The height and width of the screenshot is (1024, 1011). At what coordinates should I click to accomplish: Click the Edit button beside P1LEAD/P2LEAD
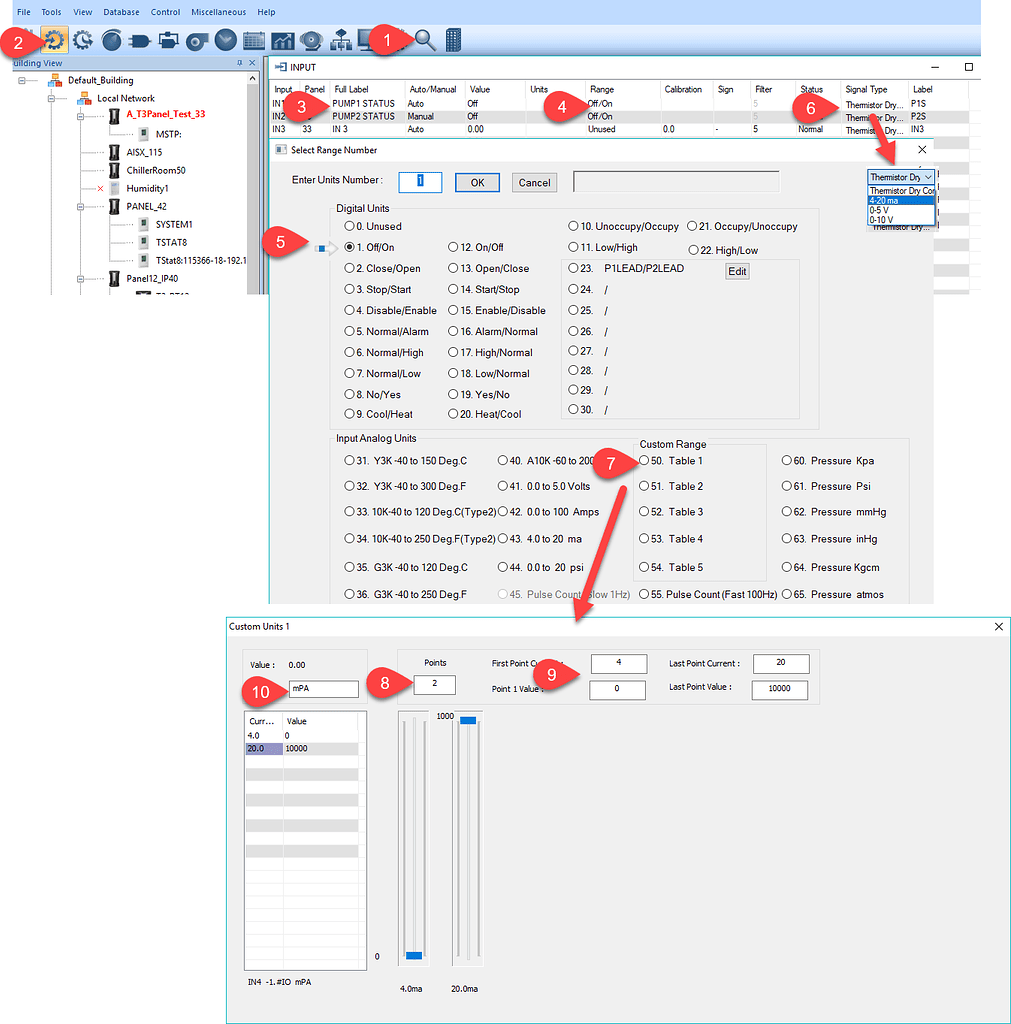(x=737, y=270)
